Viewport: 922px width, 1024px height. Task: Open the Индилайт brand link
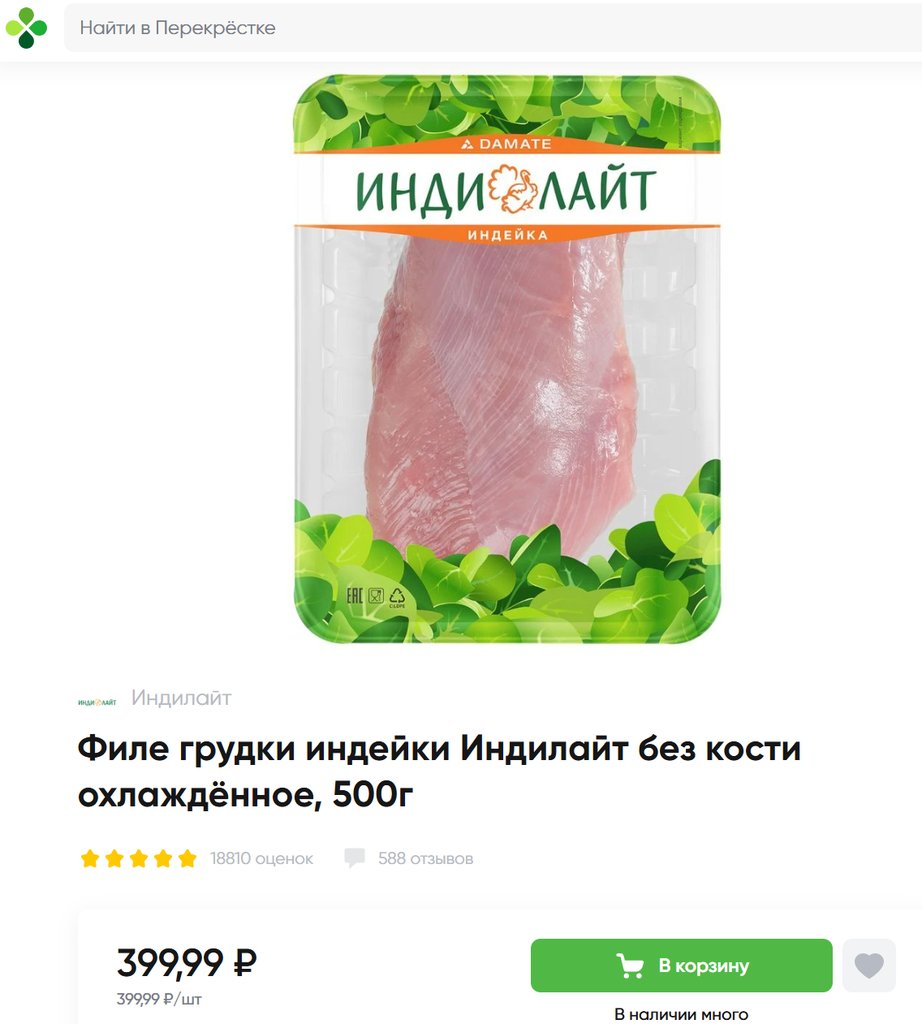tap(181, 697)
